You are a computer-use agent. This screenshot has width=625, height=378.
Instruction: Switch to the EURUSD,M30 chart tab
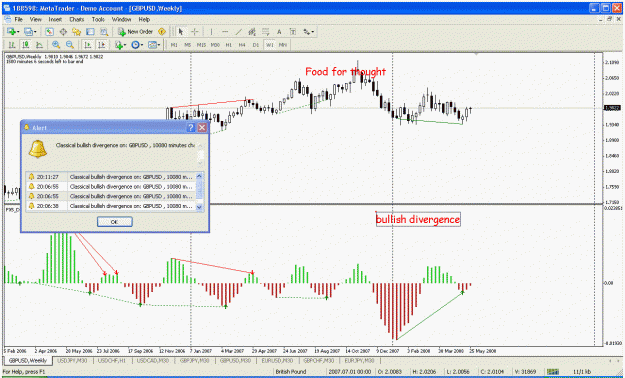coord(277,360)
